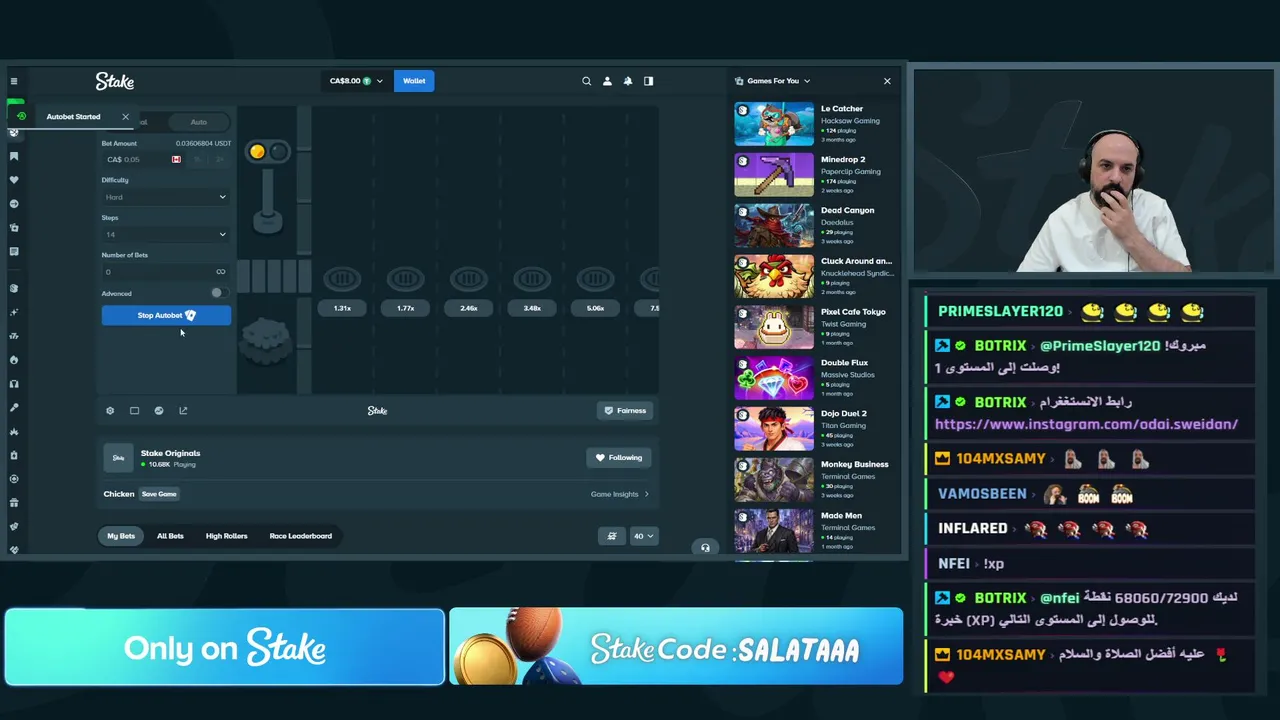Open the Monkey Business game thumbnail
Viewport: 1280px width, 720px height.
(774, 480)
